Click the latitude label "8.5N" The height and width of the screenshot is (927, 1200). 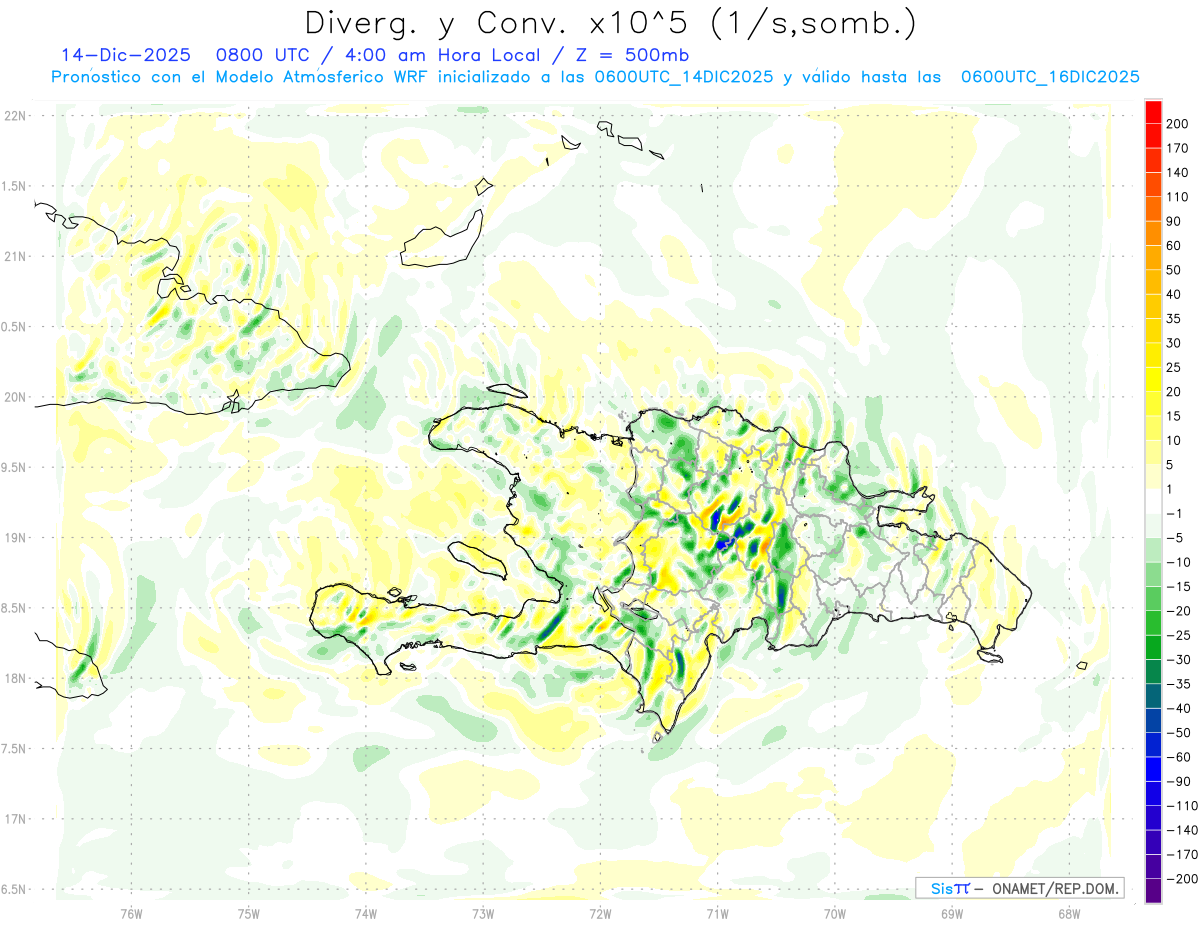click(14, 608)
